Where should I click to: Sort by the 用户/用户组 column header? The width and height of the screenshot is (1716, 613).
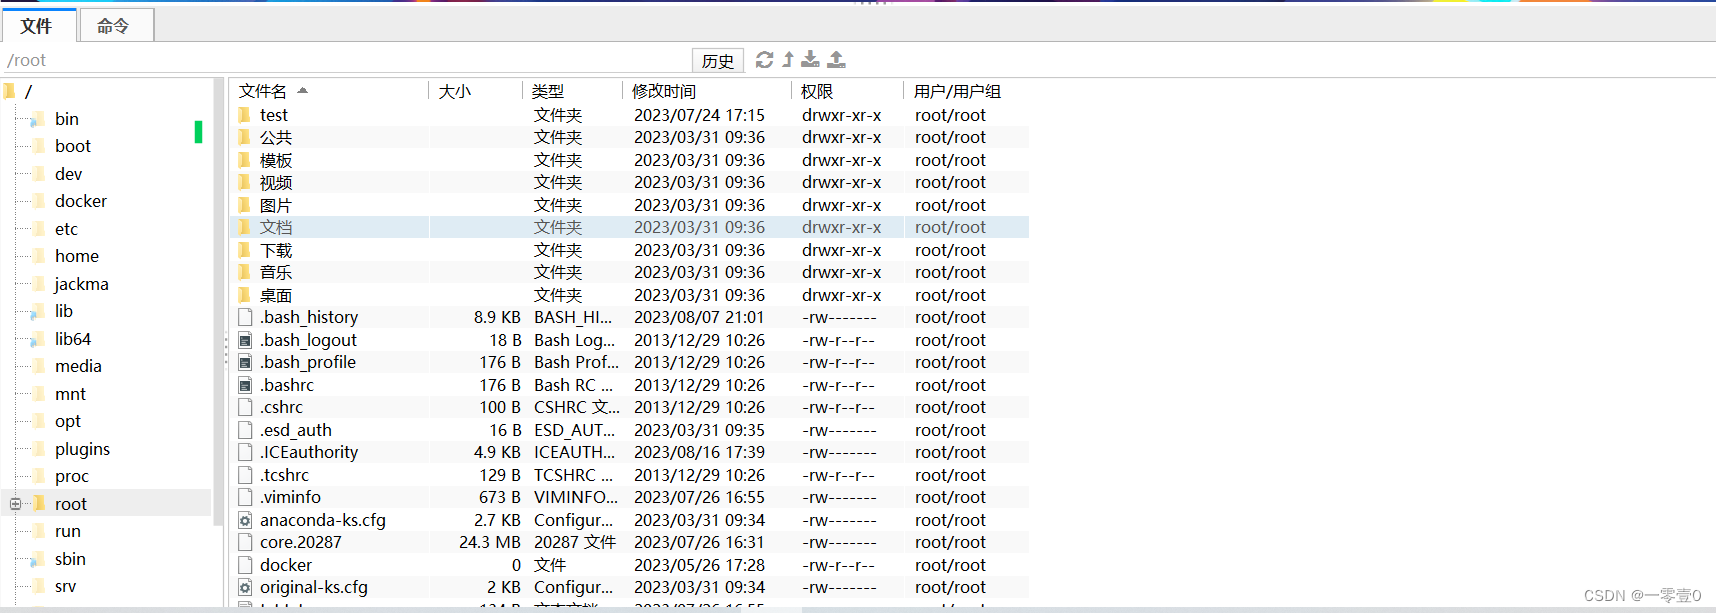pyautogui.click(x=967, y=91)
